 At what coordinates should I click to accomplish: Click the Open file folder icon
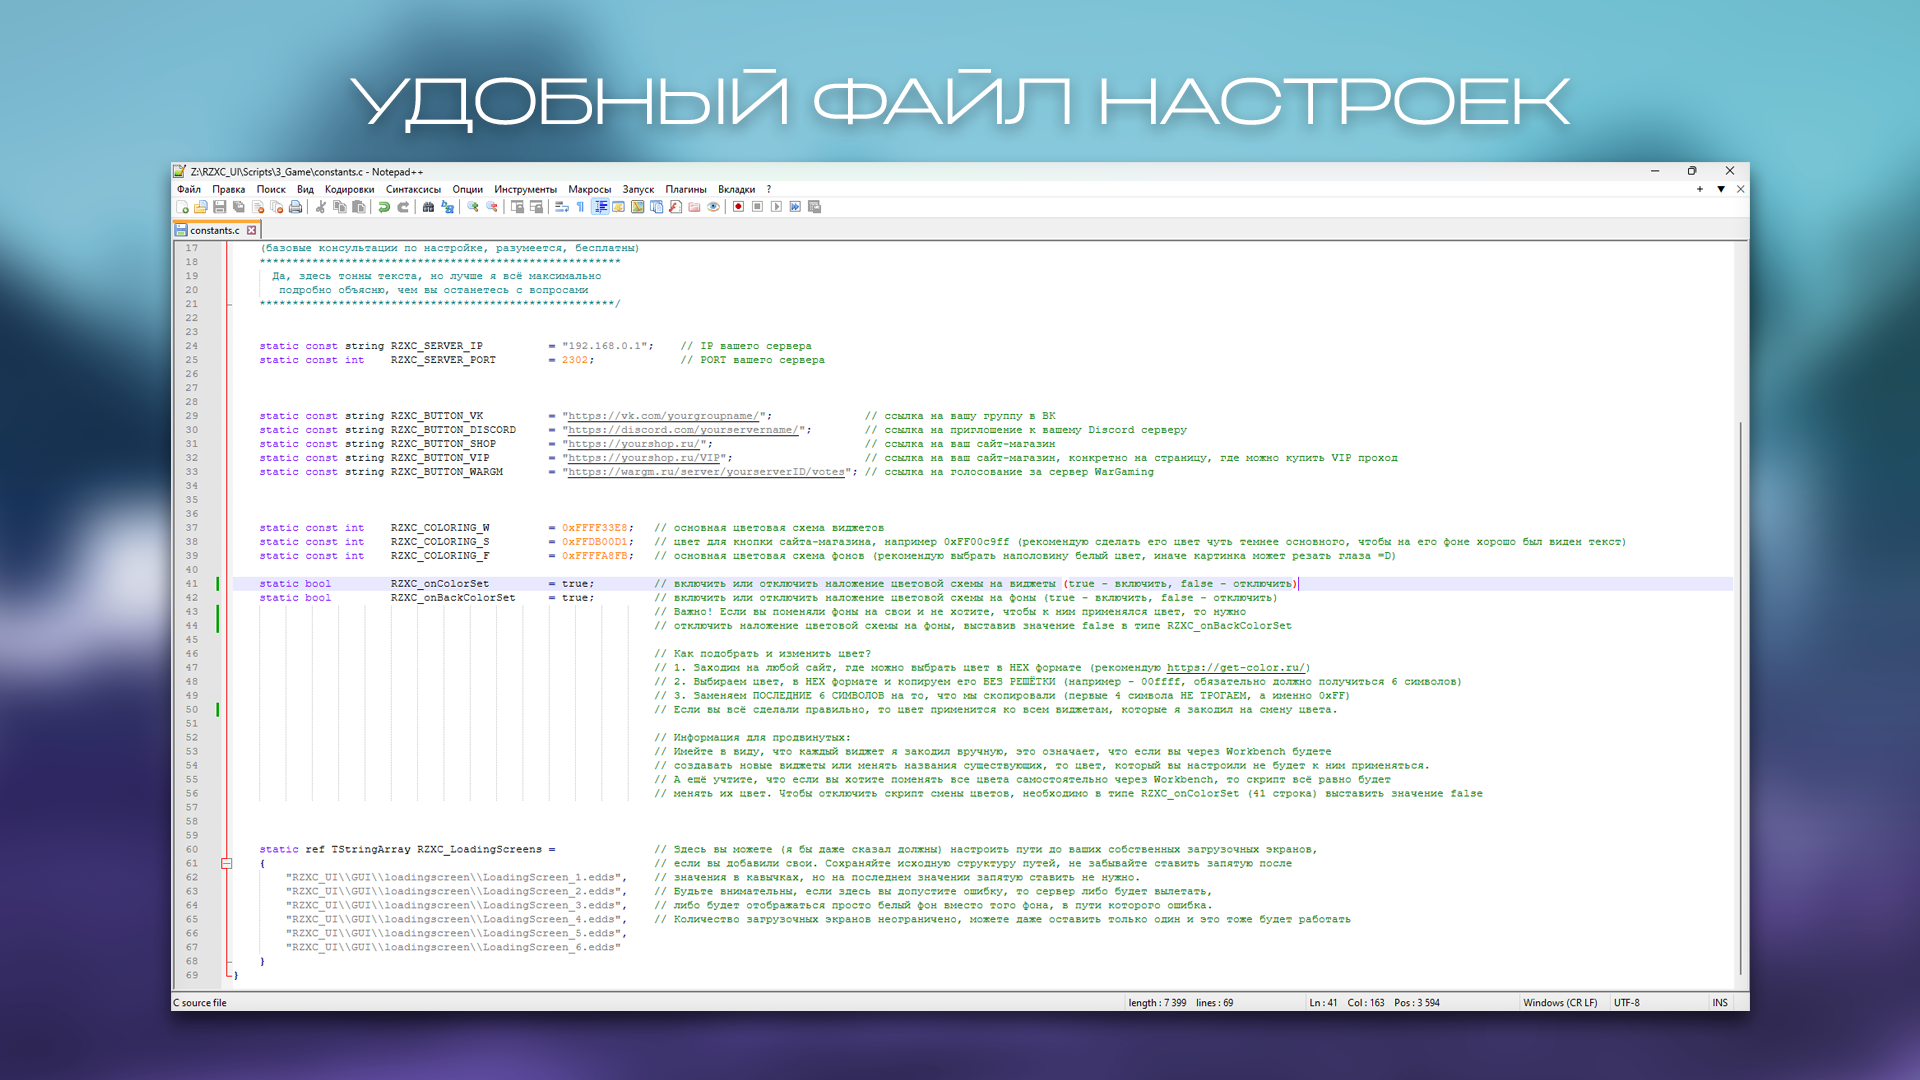pos(200,207)
